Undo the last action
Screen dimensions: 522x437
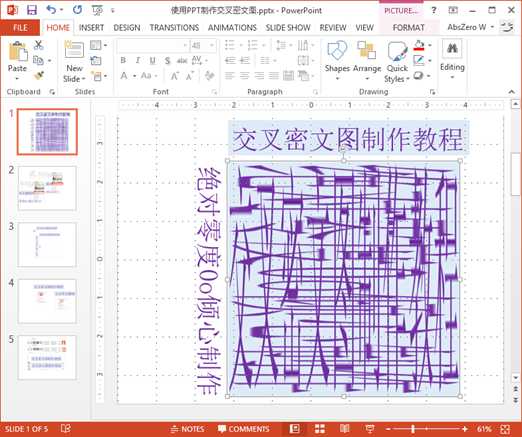point(51,10)
